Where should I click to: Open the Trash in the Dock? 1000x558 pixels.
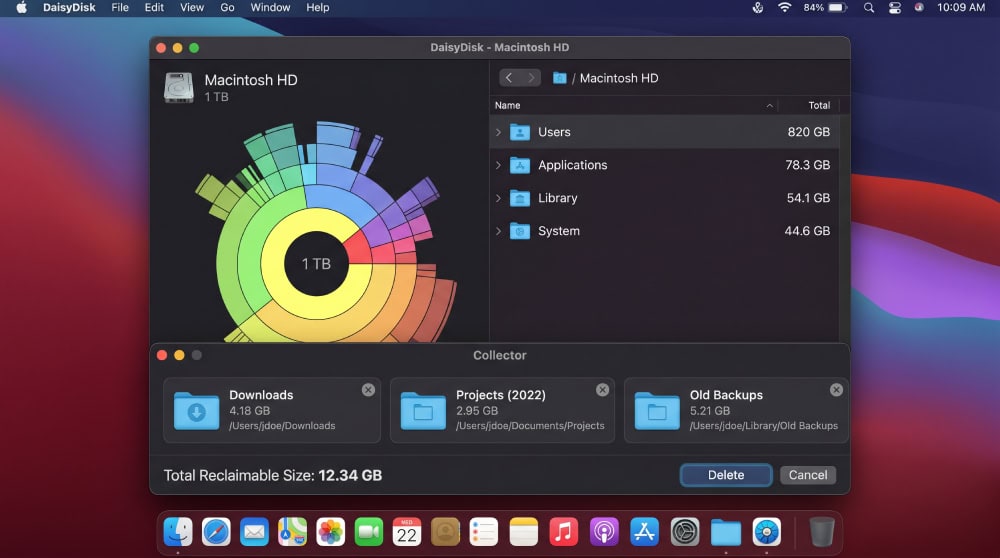point(821,531)
